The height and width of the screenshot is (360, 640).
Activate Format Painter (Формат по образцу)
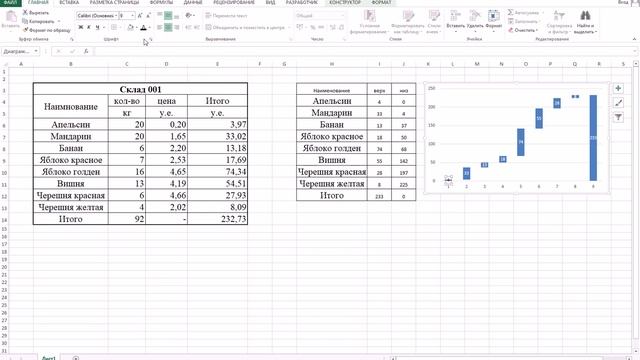coord(46,30)
